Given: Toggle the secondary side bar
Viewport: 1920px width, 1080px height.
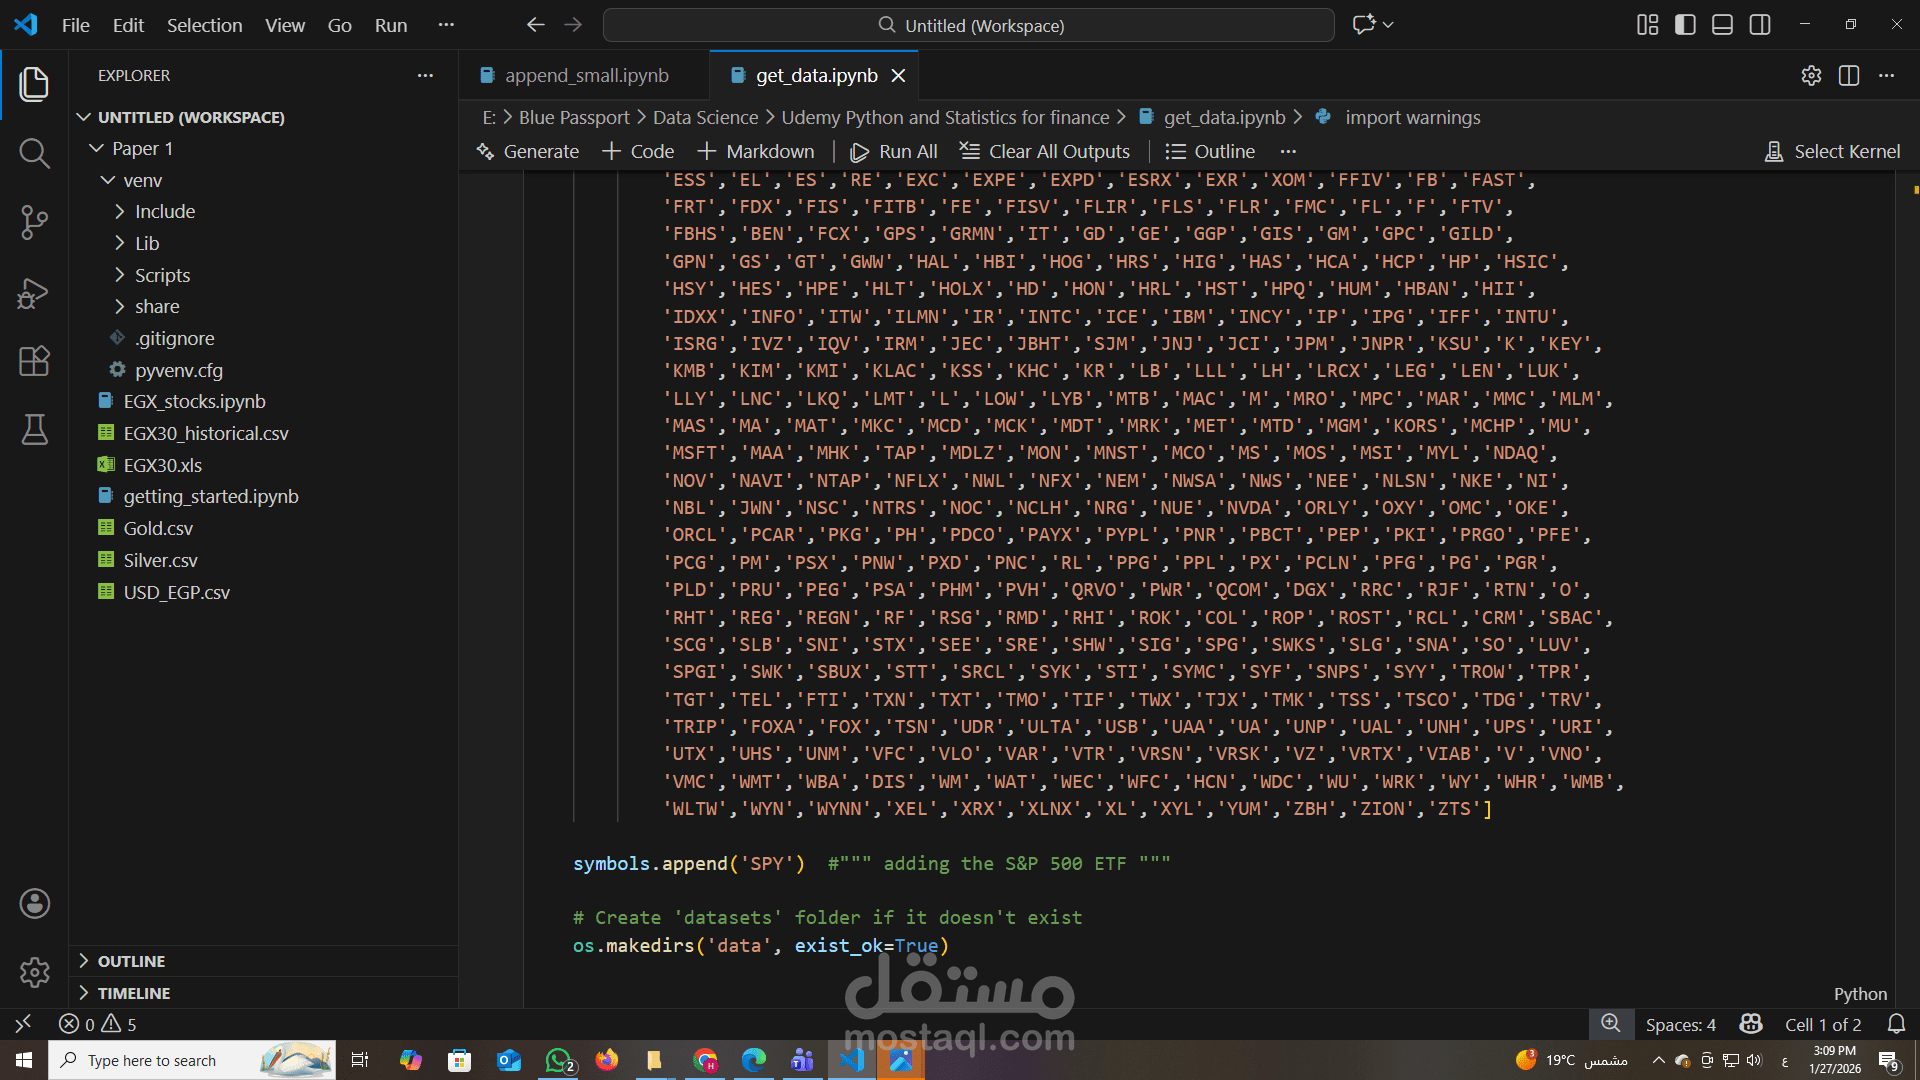Looking at the screenshot, I should [1760, 25].
